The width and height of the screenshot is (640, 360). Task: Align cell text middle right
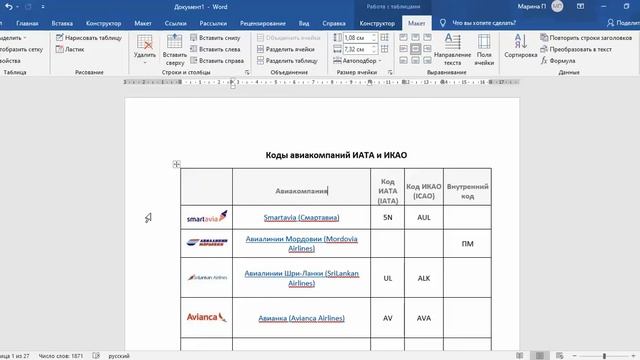(x=427, y=49)
